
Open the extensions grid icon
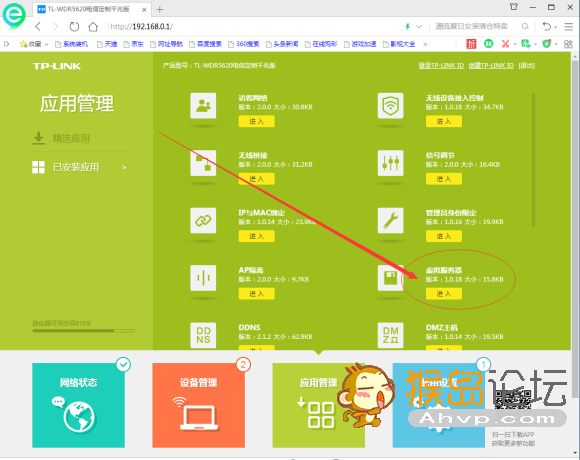[x=569, y=44]
